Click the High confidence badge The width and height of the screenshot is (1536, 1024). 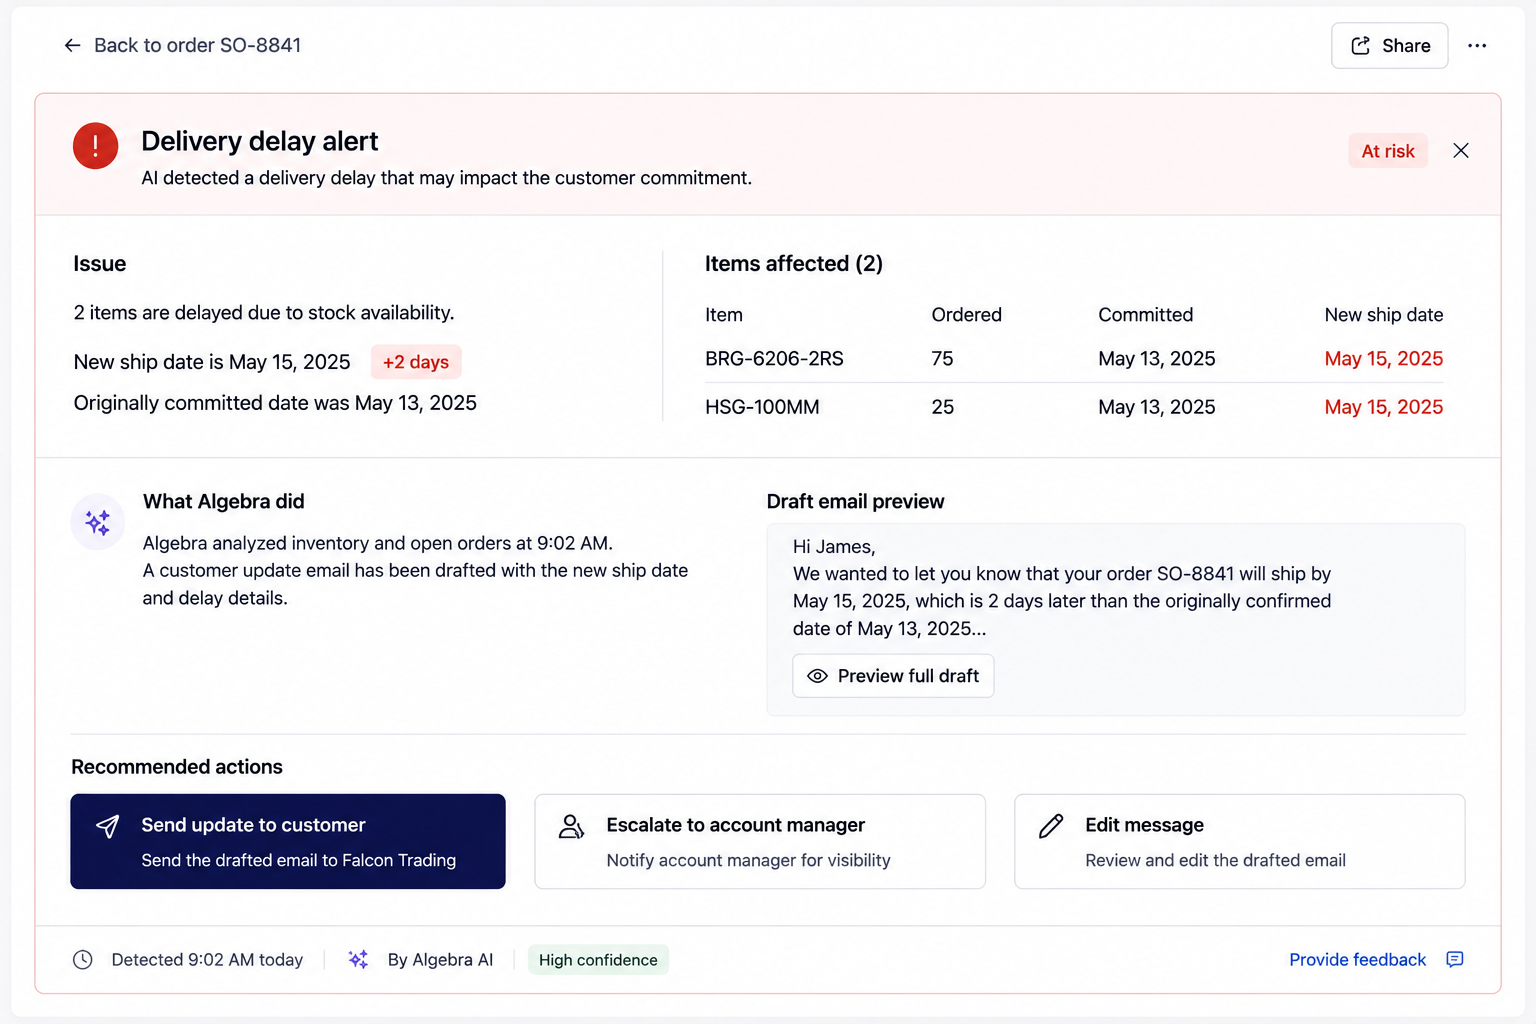tap(598, 960)
